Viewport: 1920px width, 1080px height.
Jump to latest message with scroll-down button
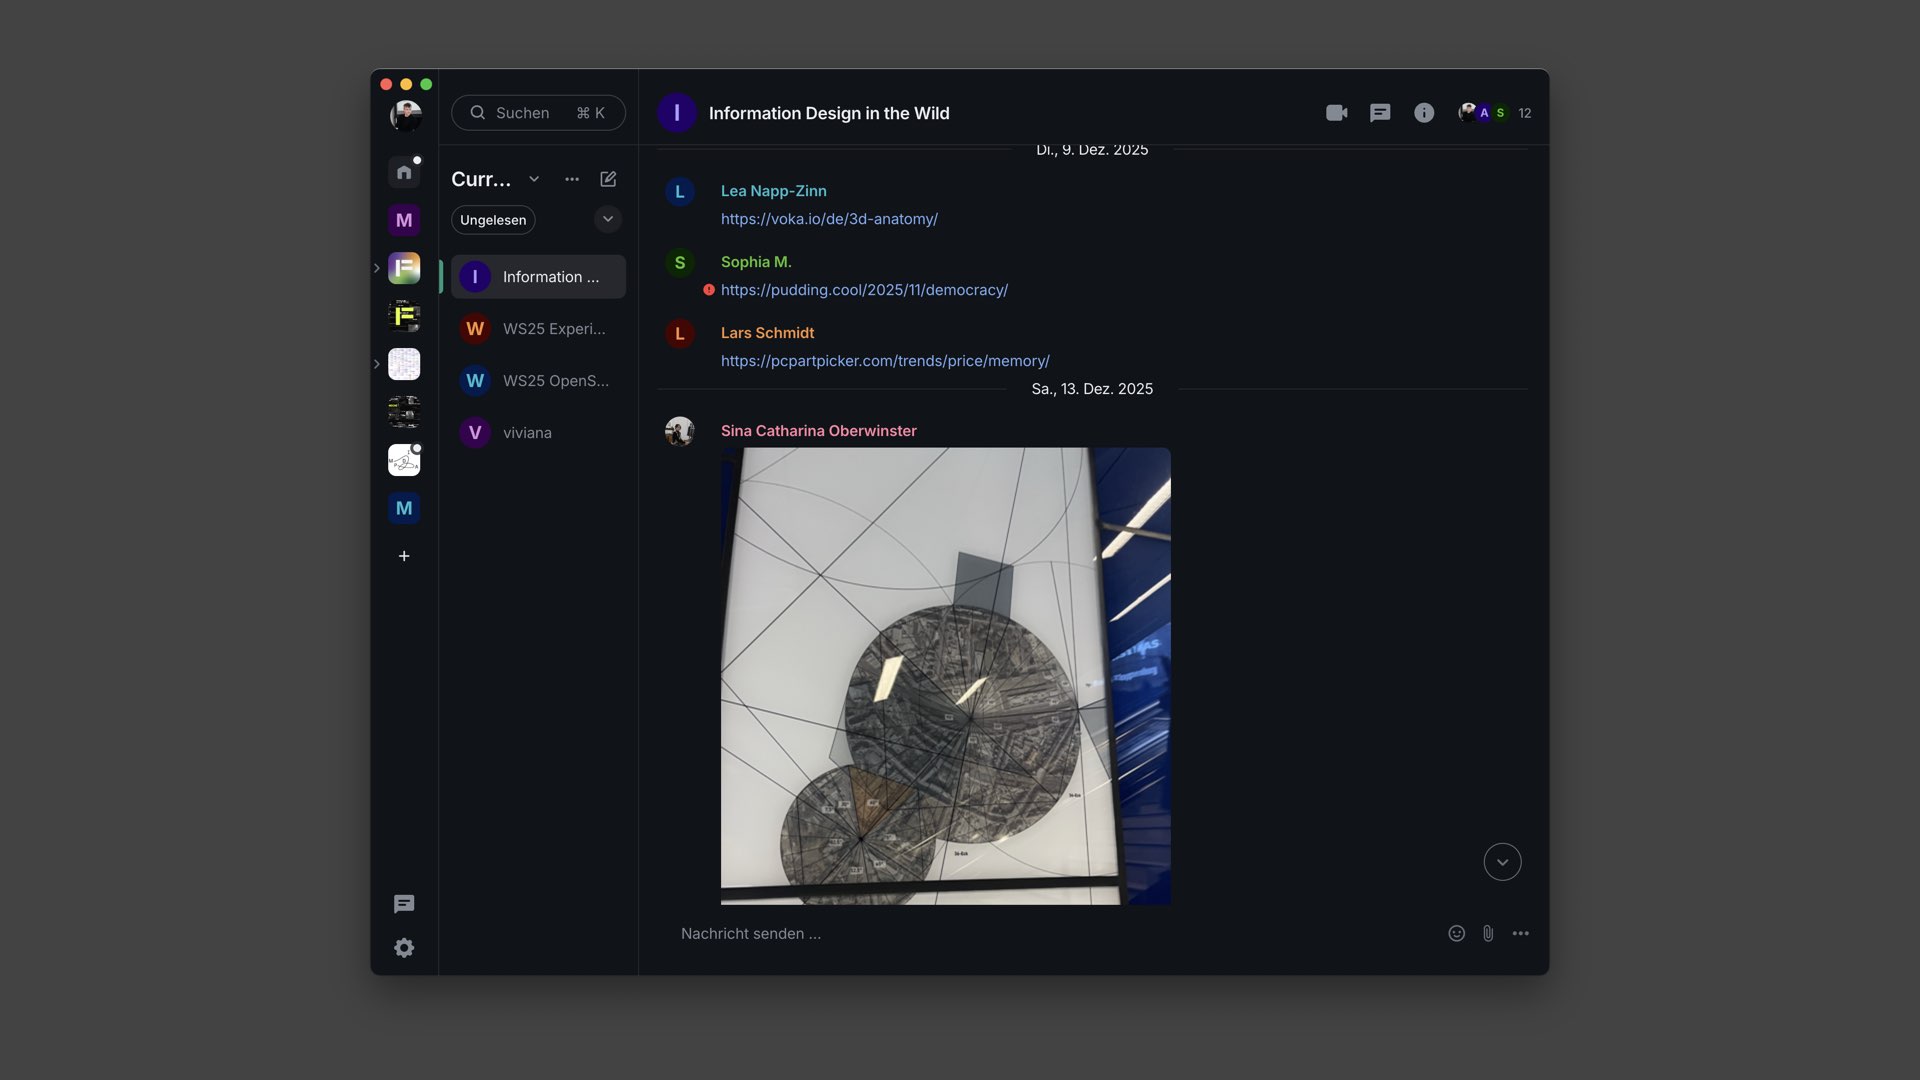coord(1502,862)
